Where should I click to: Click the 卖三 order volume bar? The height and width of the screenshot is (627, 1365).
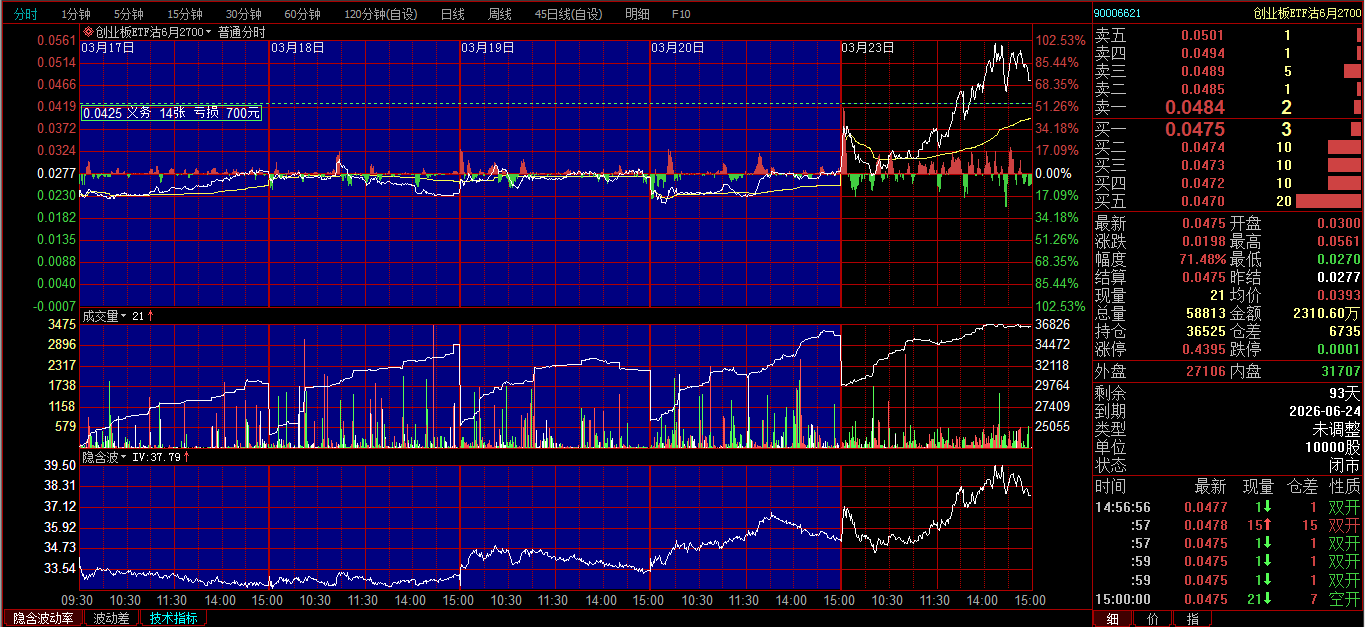click(x=1356, y=71)
